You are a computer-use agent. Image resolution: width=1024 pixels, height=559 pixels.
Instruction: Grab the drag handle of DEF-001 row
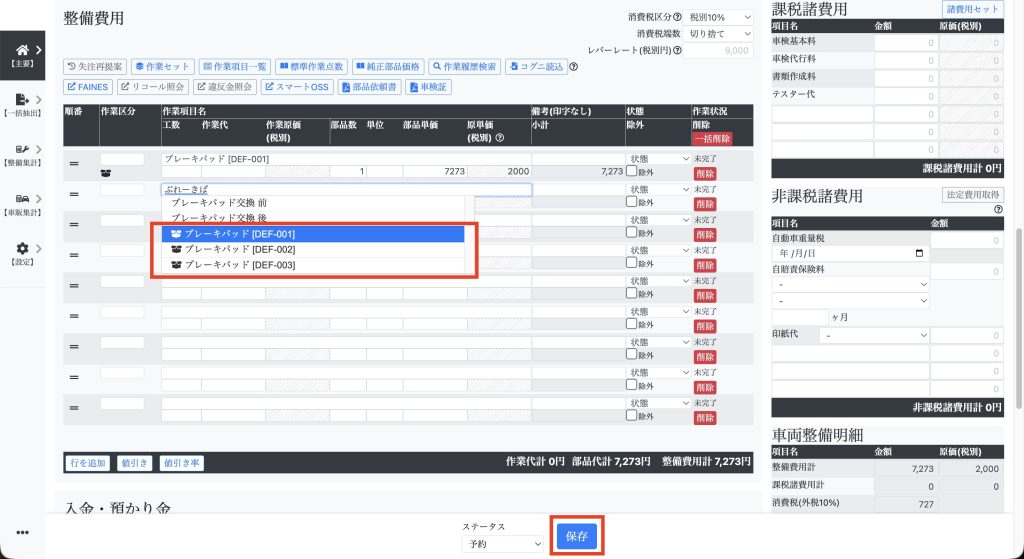pos(74,164)
